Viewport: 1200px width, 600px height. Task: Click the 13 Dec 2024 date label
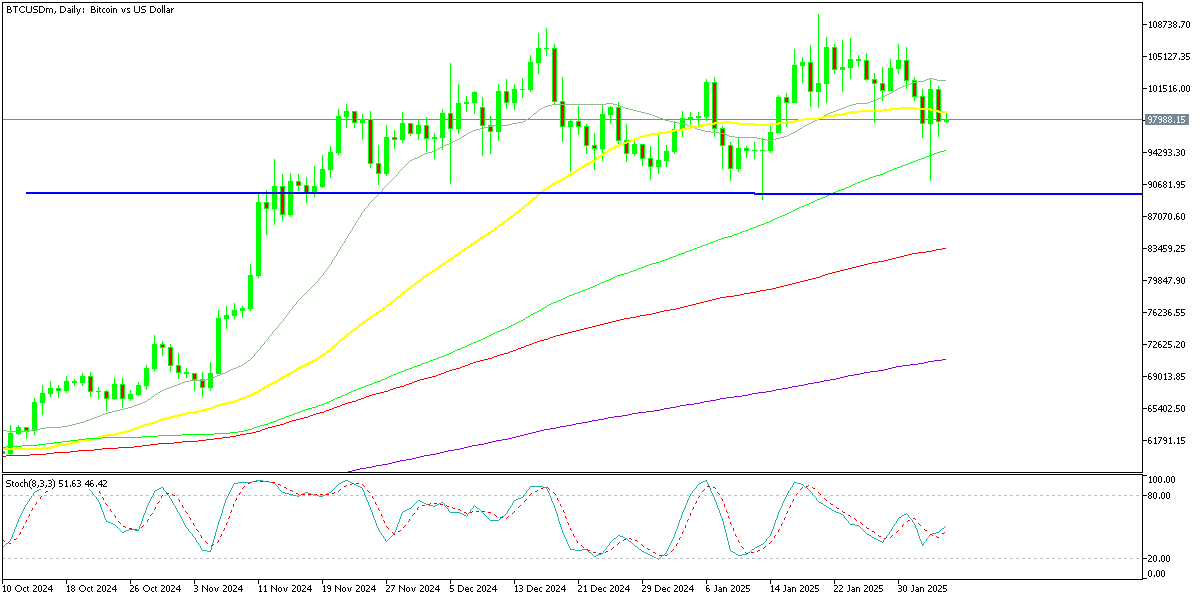pyautogui.click(x=540, y=589)
